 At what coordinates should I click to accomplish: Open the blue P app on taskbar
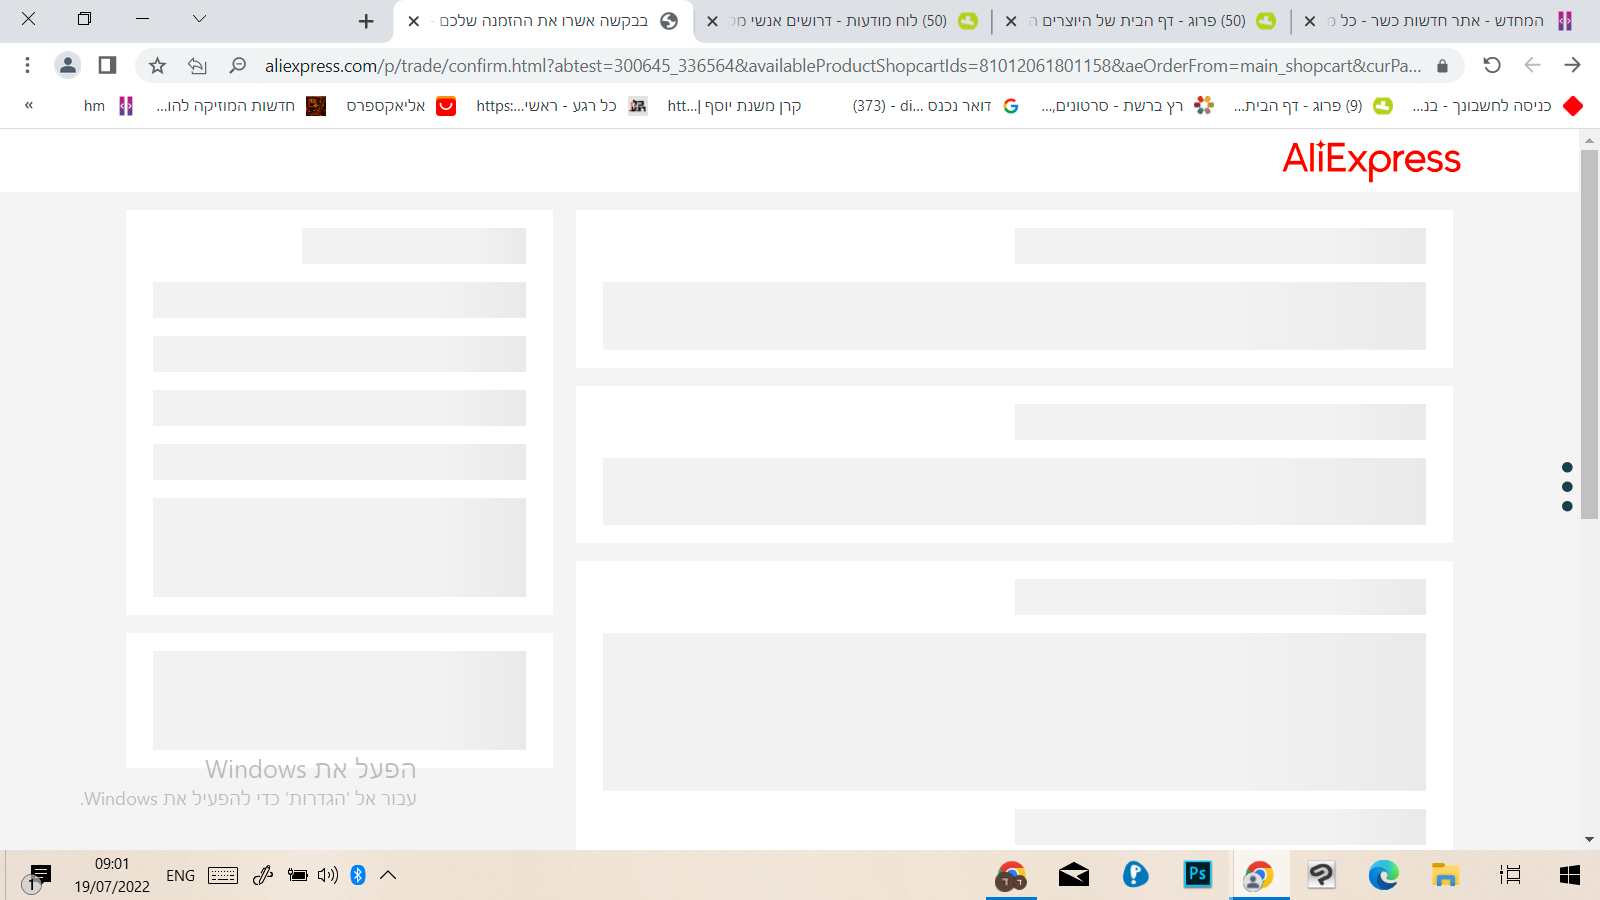tap(1135, 876)
